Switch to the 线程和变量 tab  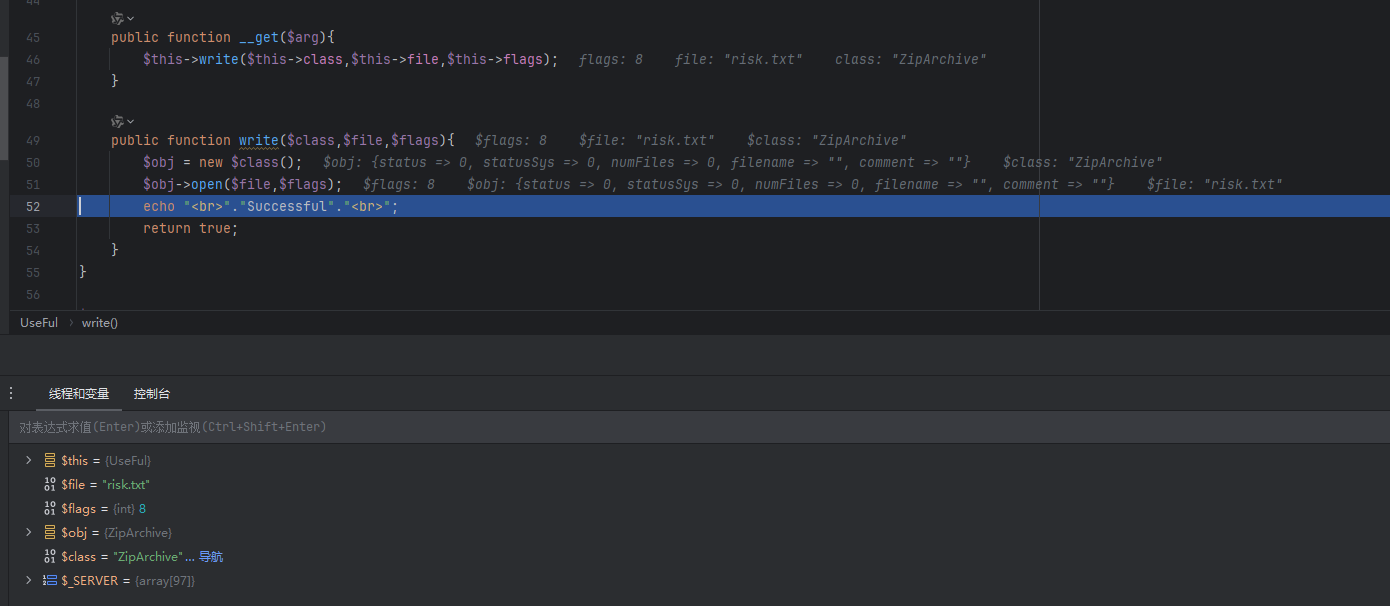point(79,394)
